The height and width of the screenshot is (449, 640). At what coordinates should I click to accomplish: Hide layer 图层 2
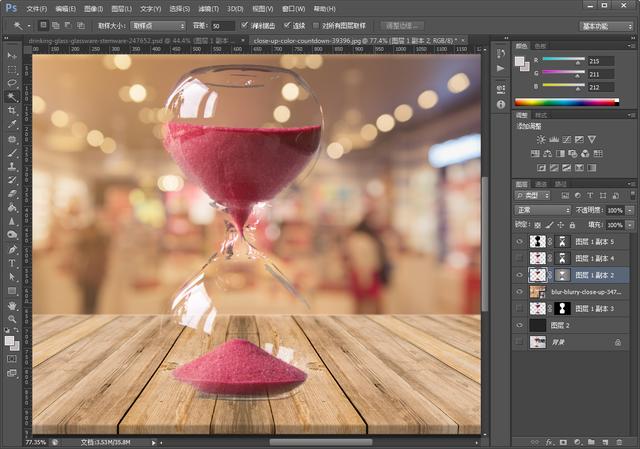[x=519, y=325]
